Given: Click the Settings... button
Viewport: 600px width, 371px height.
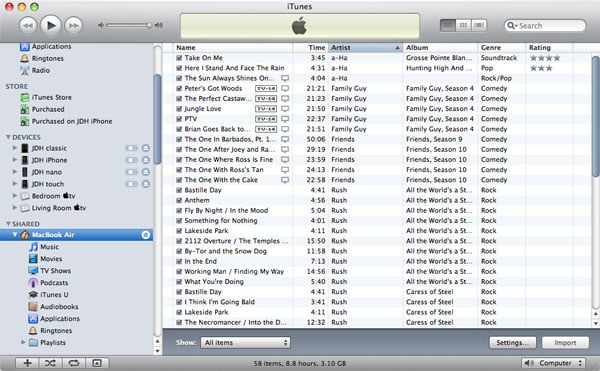Looking at the screenshot, I should (x=512, y=342).
